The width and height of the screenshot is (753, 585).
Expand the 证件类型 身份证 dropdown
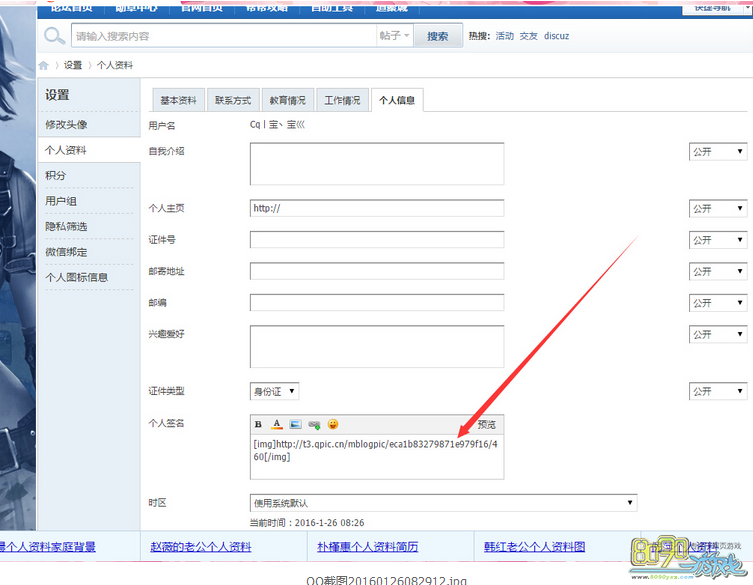pyautogui.click(x=274, y=392)
